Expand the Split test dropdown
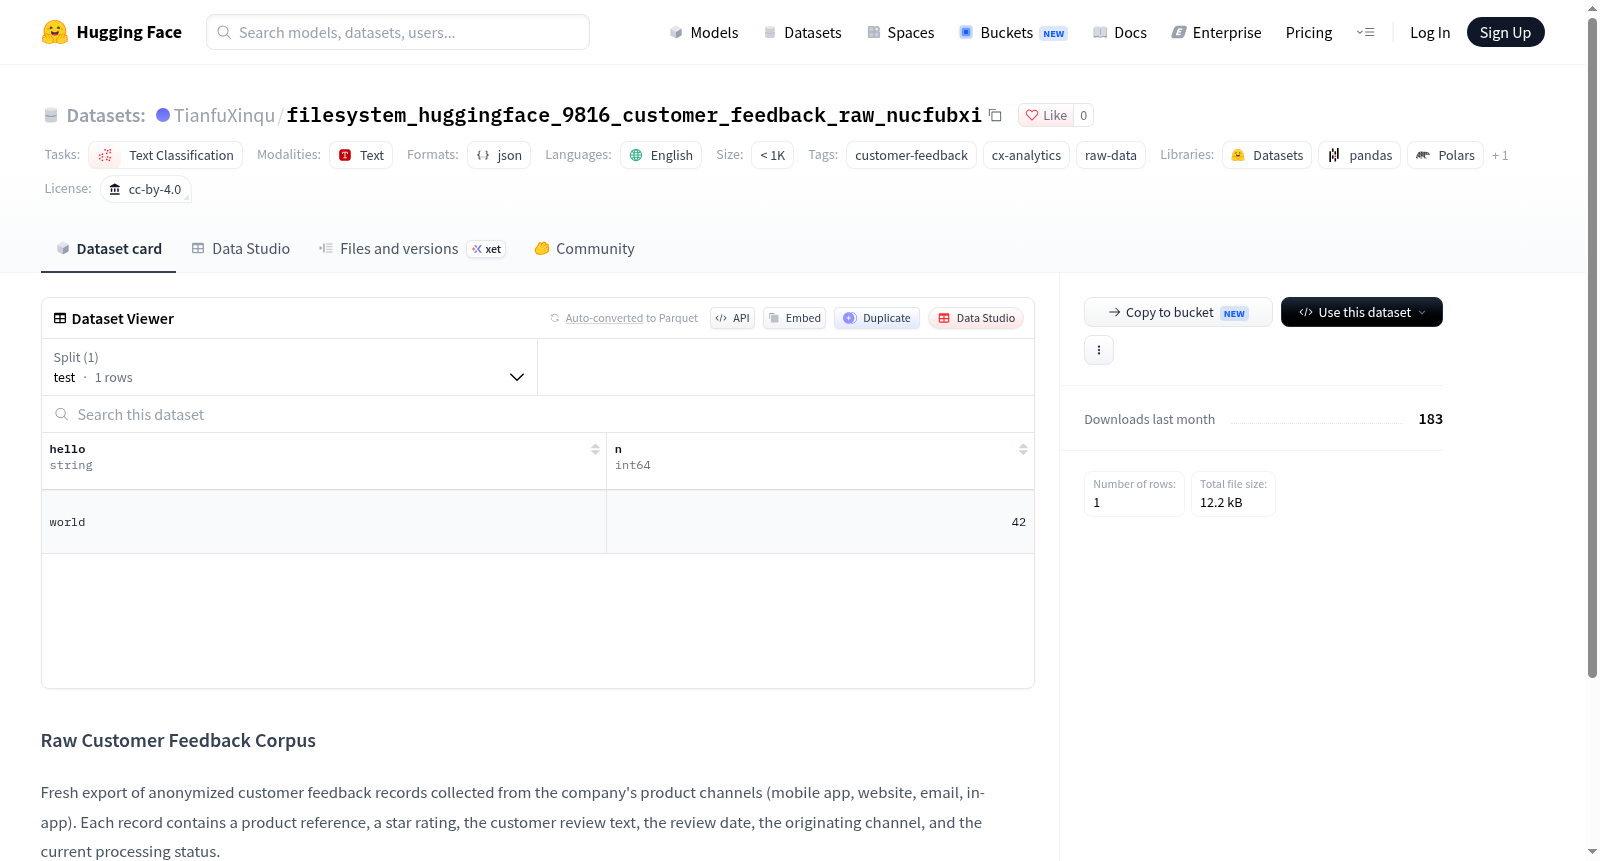Image resolution: width=1600 pixels, height=861 pixels. tap(289, 367)
